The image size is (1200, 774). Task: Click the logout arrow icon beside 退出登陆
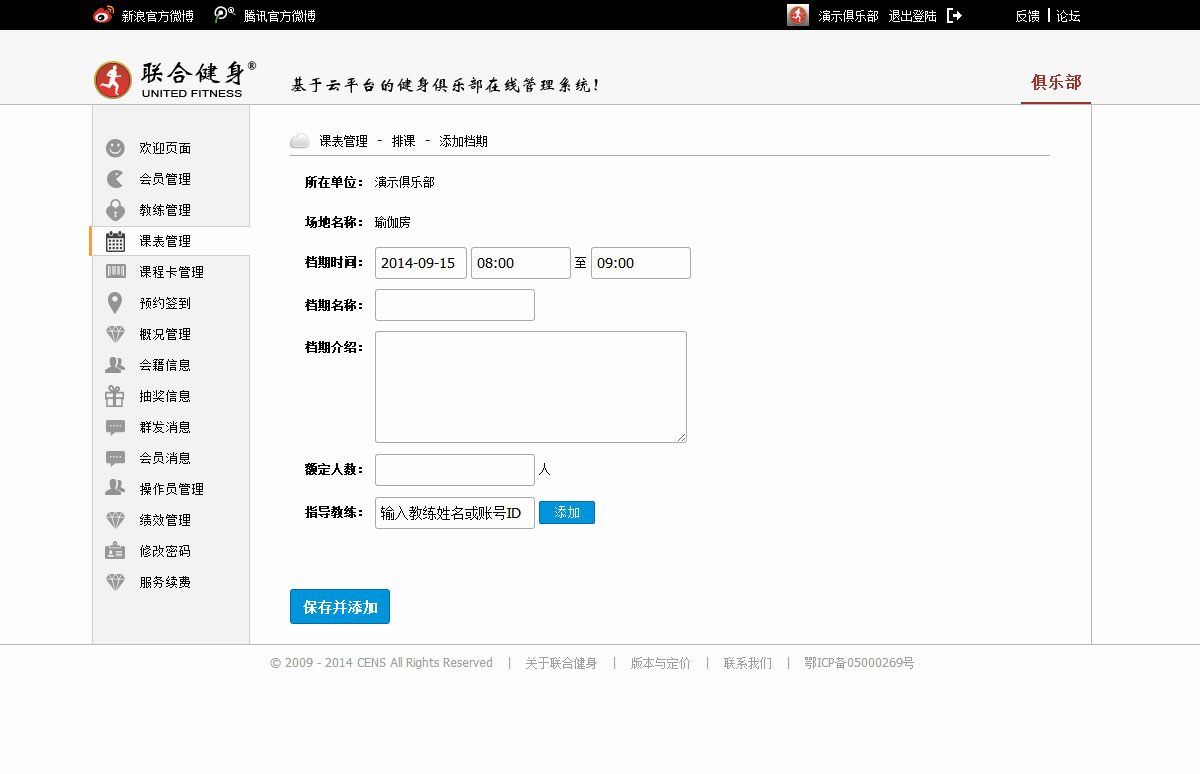(x=954, y=15)
